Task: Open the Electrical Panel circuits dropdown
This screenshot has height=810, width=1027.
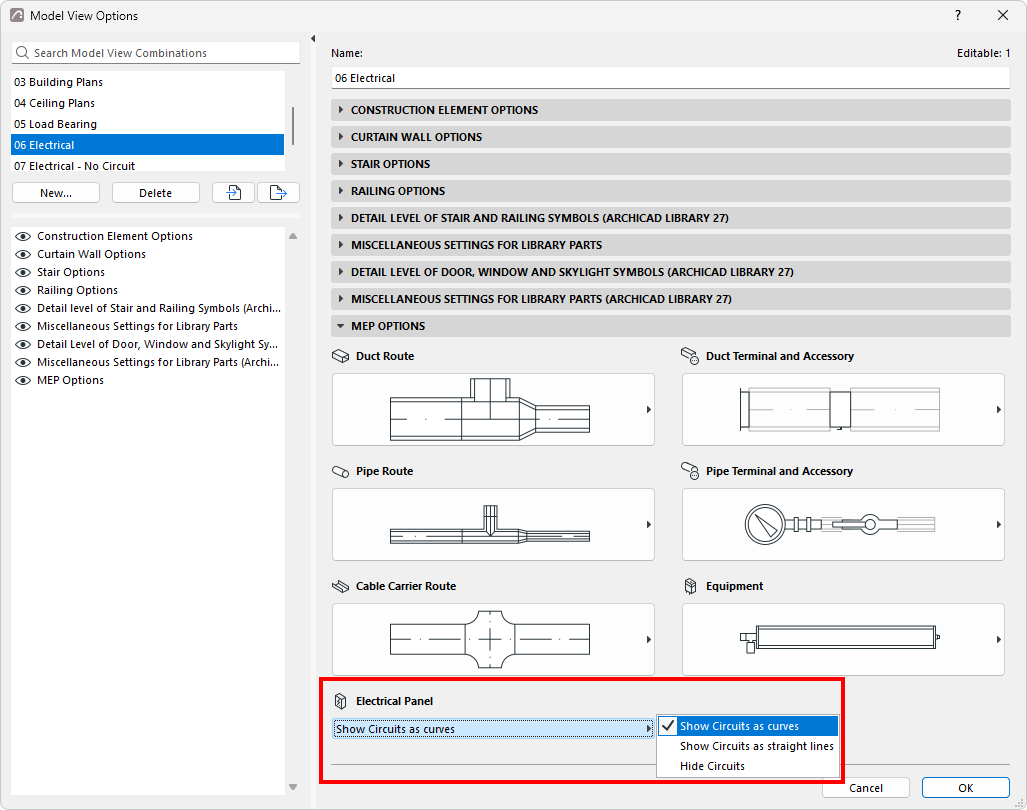Action: [493, 729]
